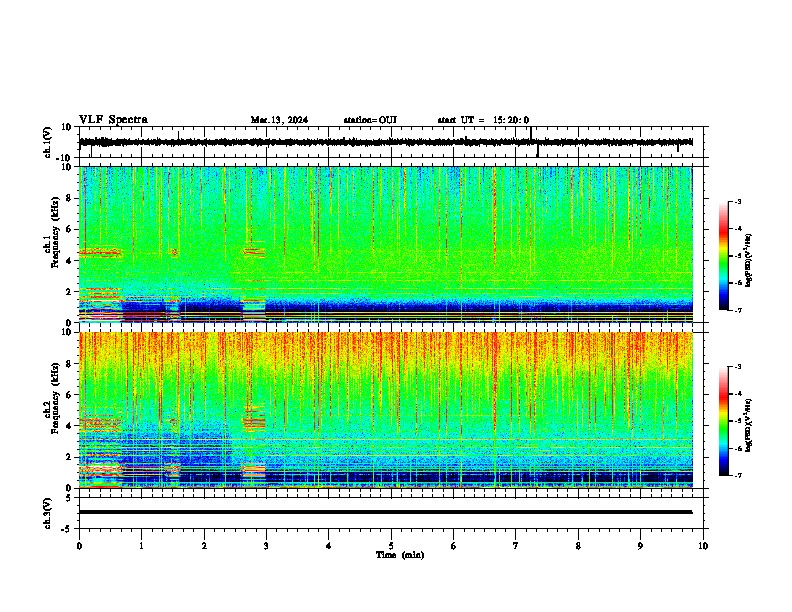Click the ch.3 flat voltage trace
The width and height of the screenshot is (792, 612).
click(x=385, y=512)
